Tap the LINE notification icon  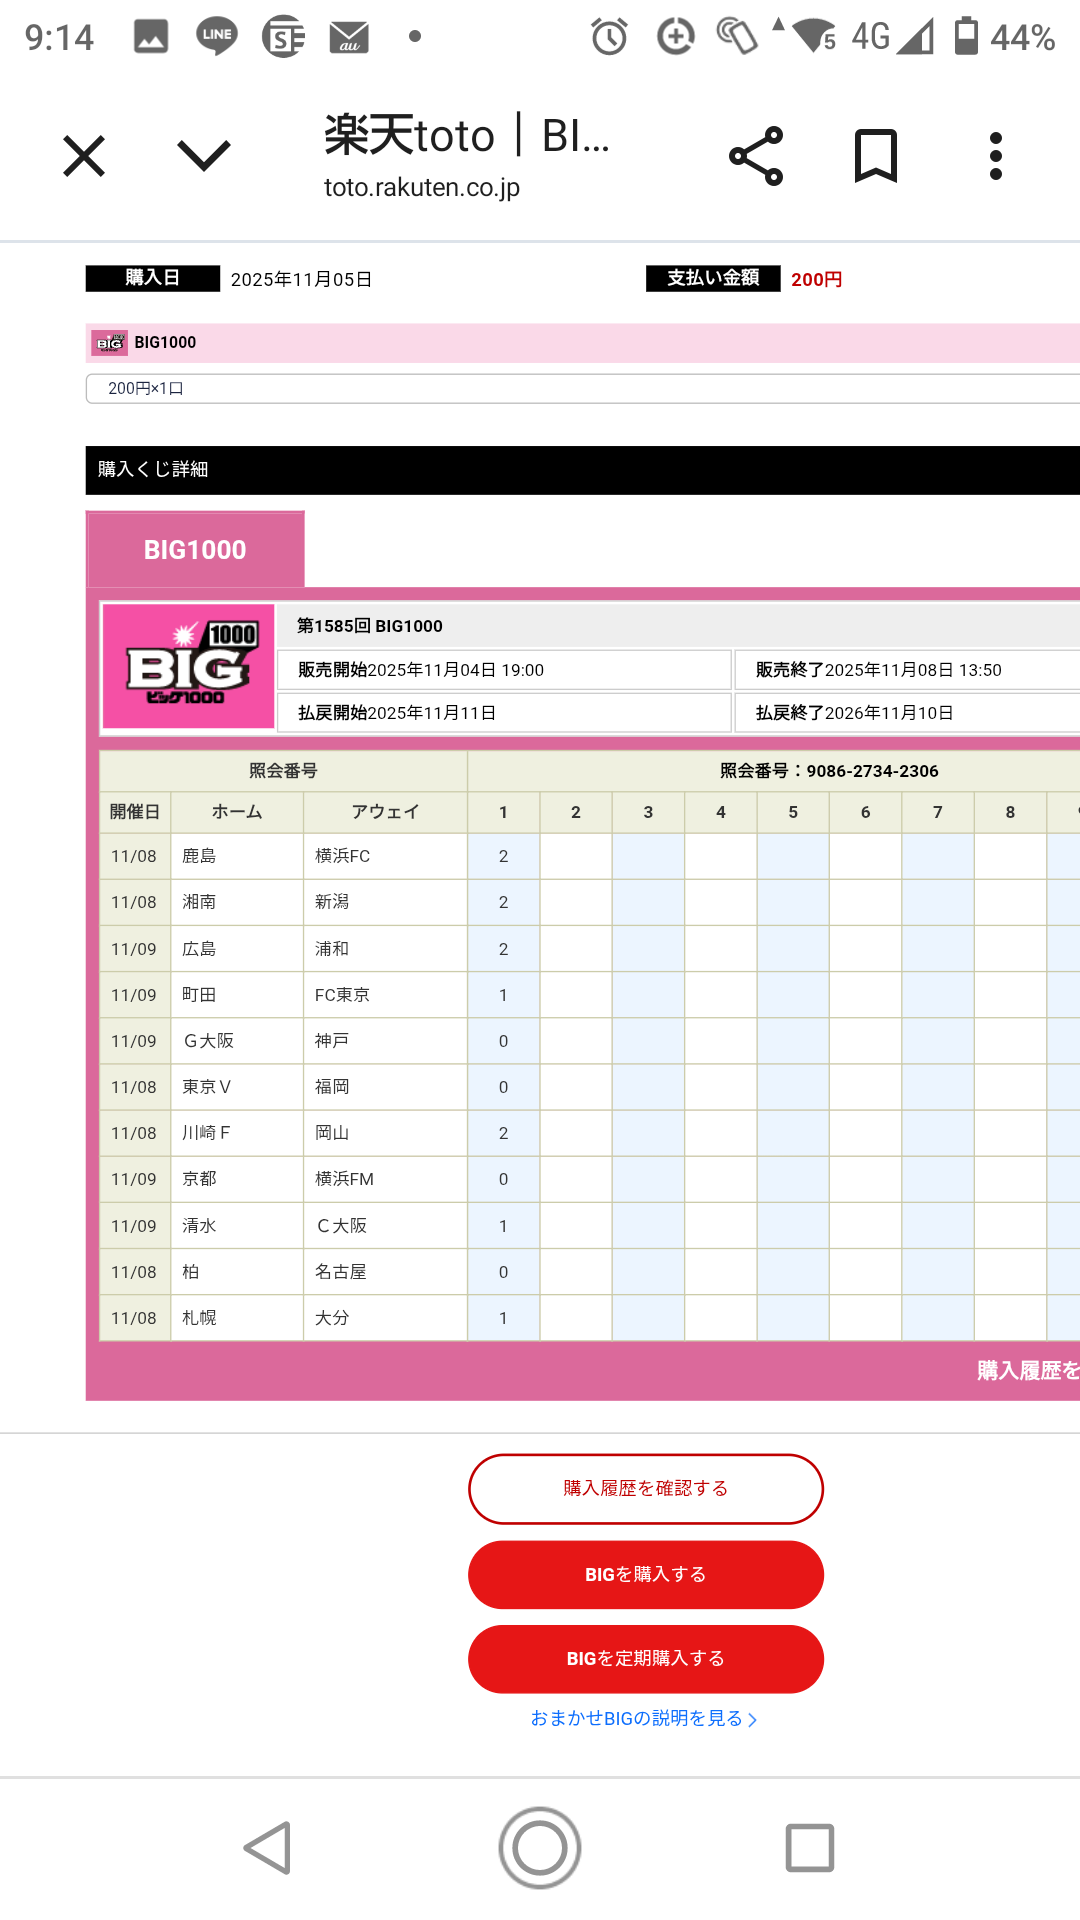[x=217, y=37]
